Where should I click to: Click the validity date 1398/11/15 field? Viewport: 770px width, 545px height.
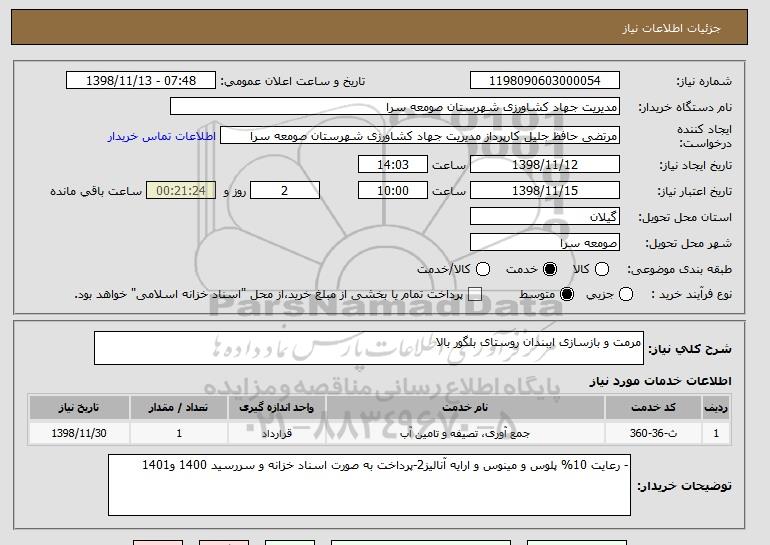(x=545, y=191)
